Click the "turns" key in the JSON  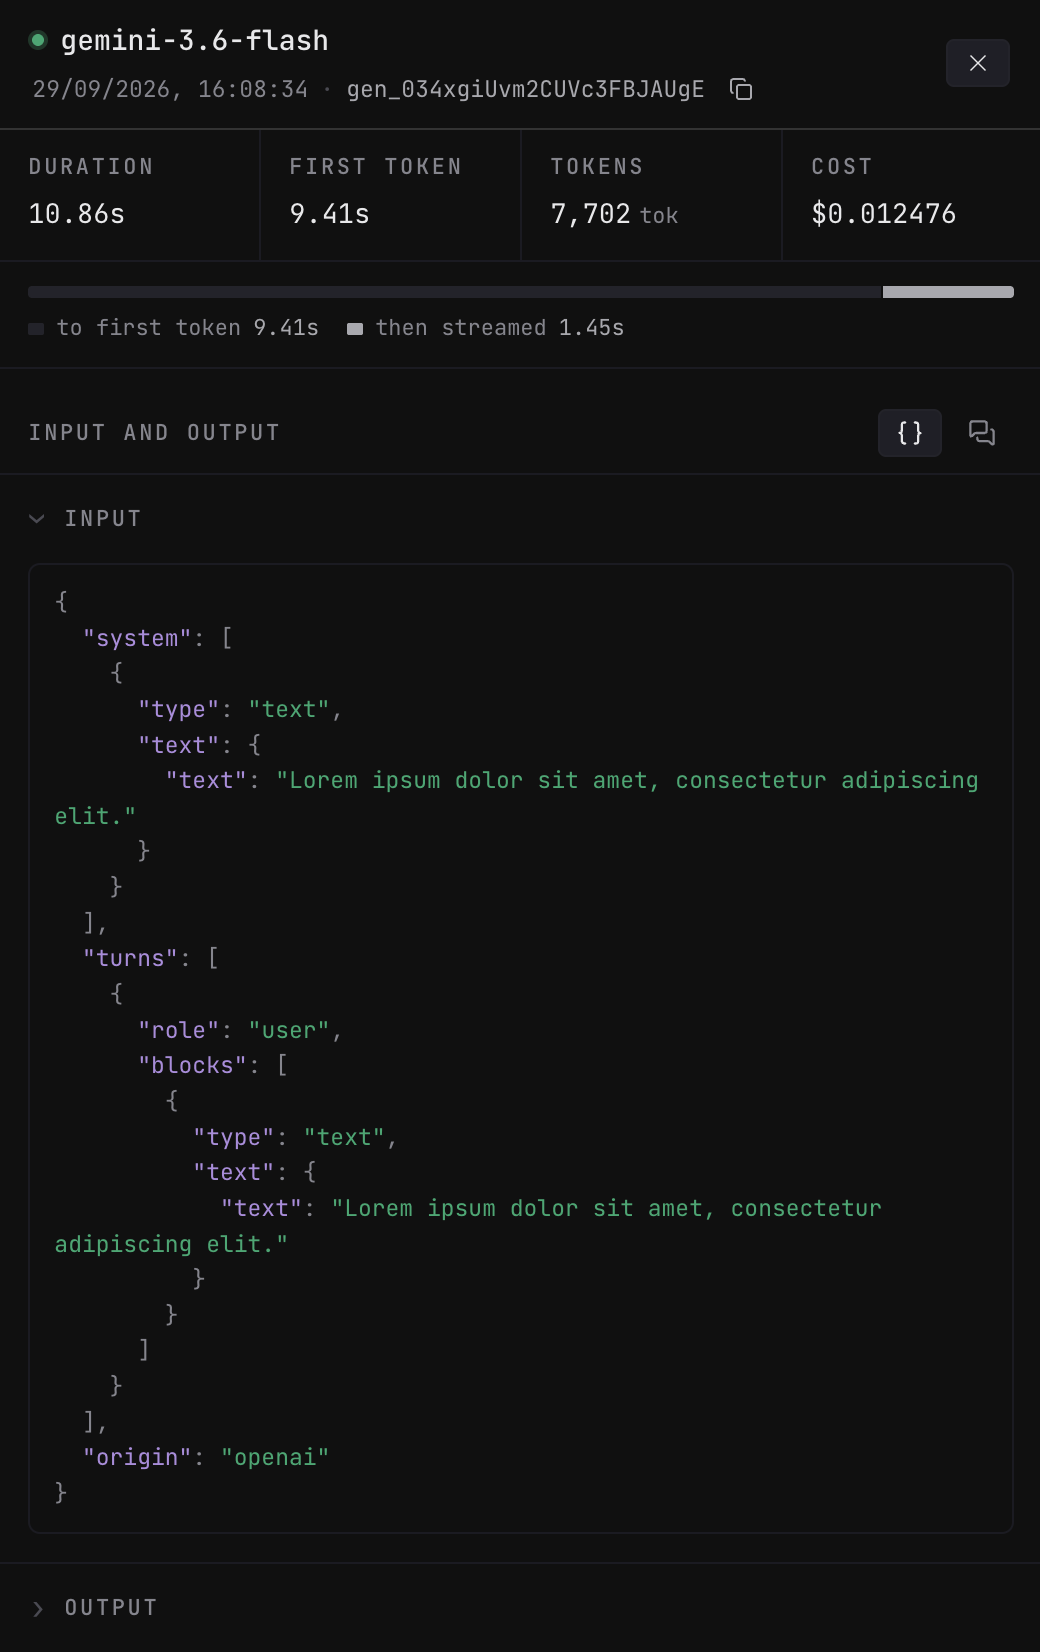click(x=130, y=958)
